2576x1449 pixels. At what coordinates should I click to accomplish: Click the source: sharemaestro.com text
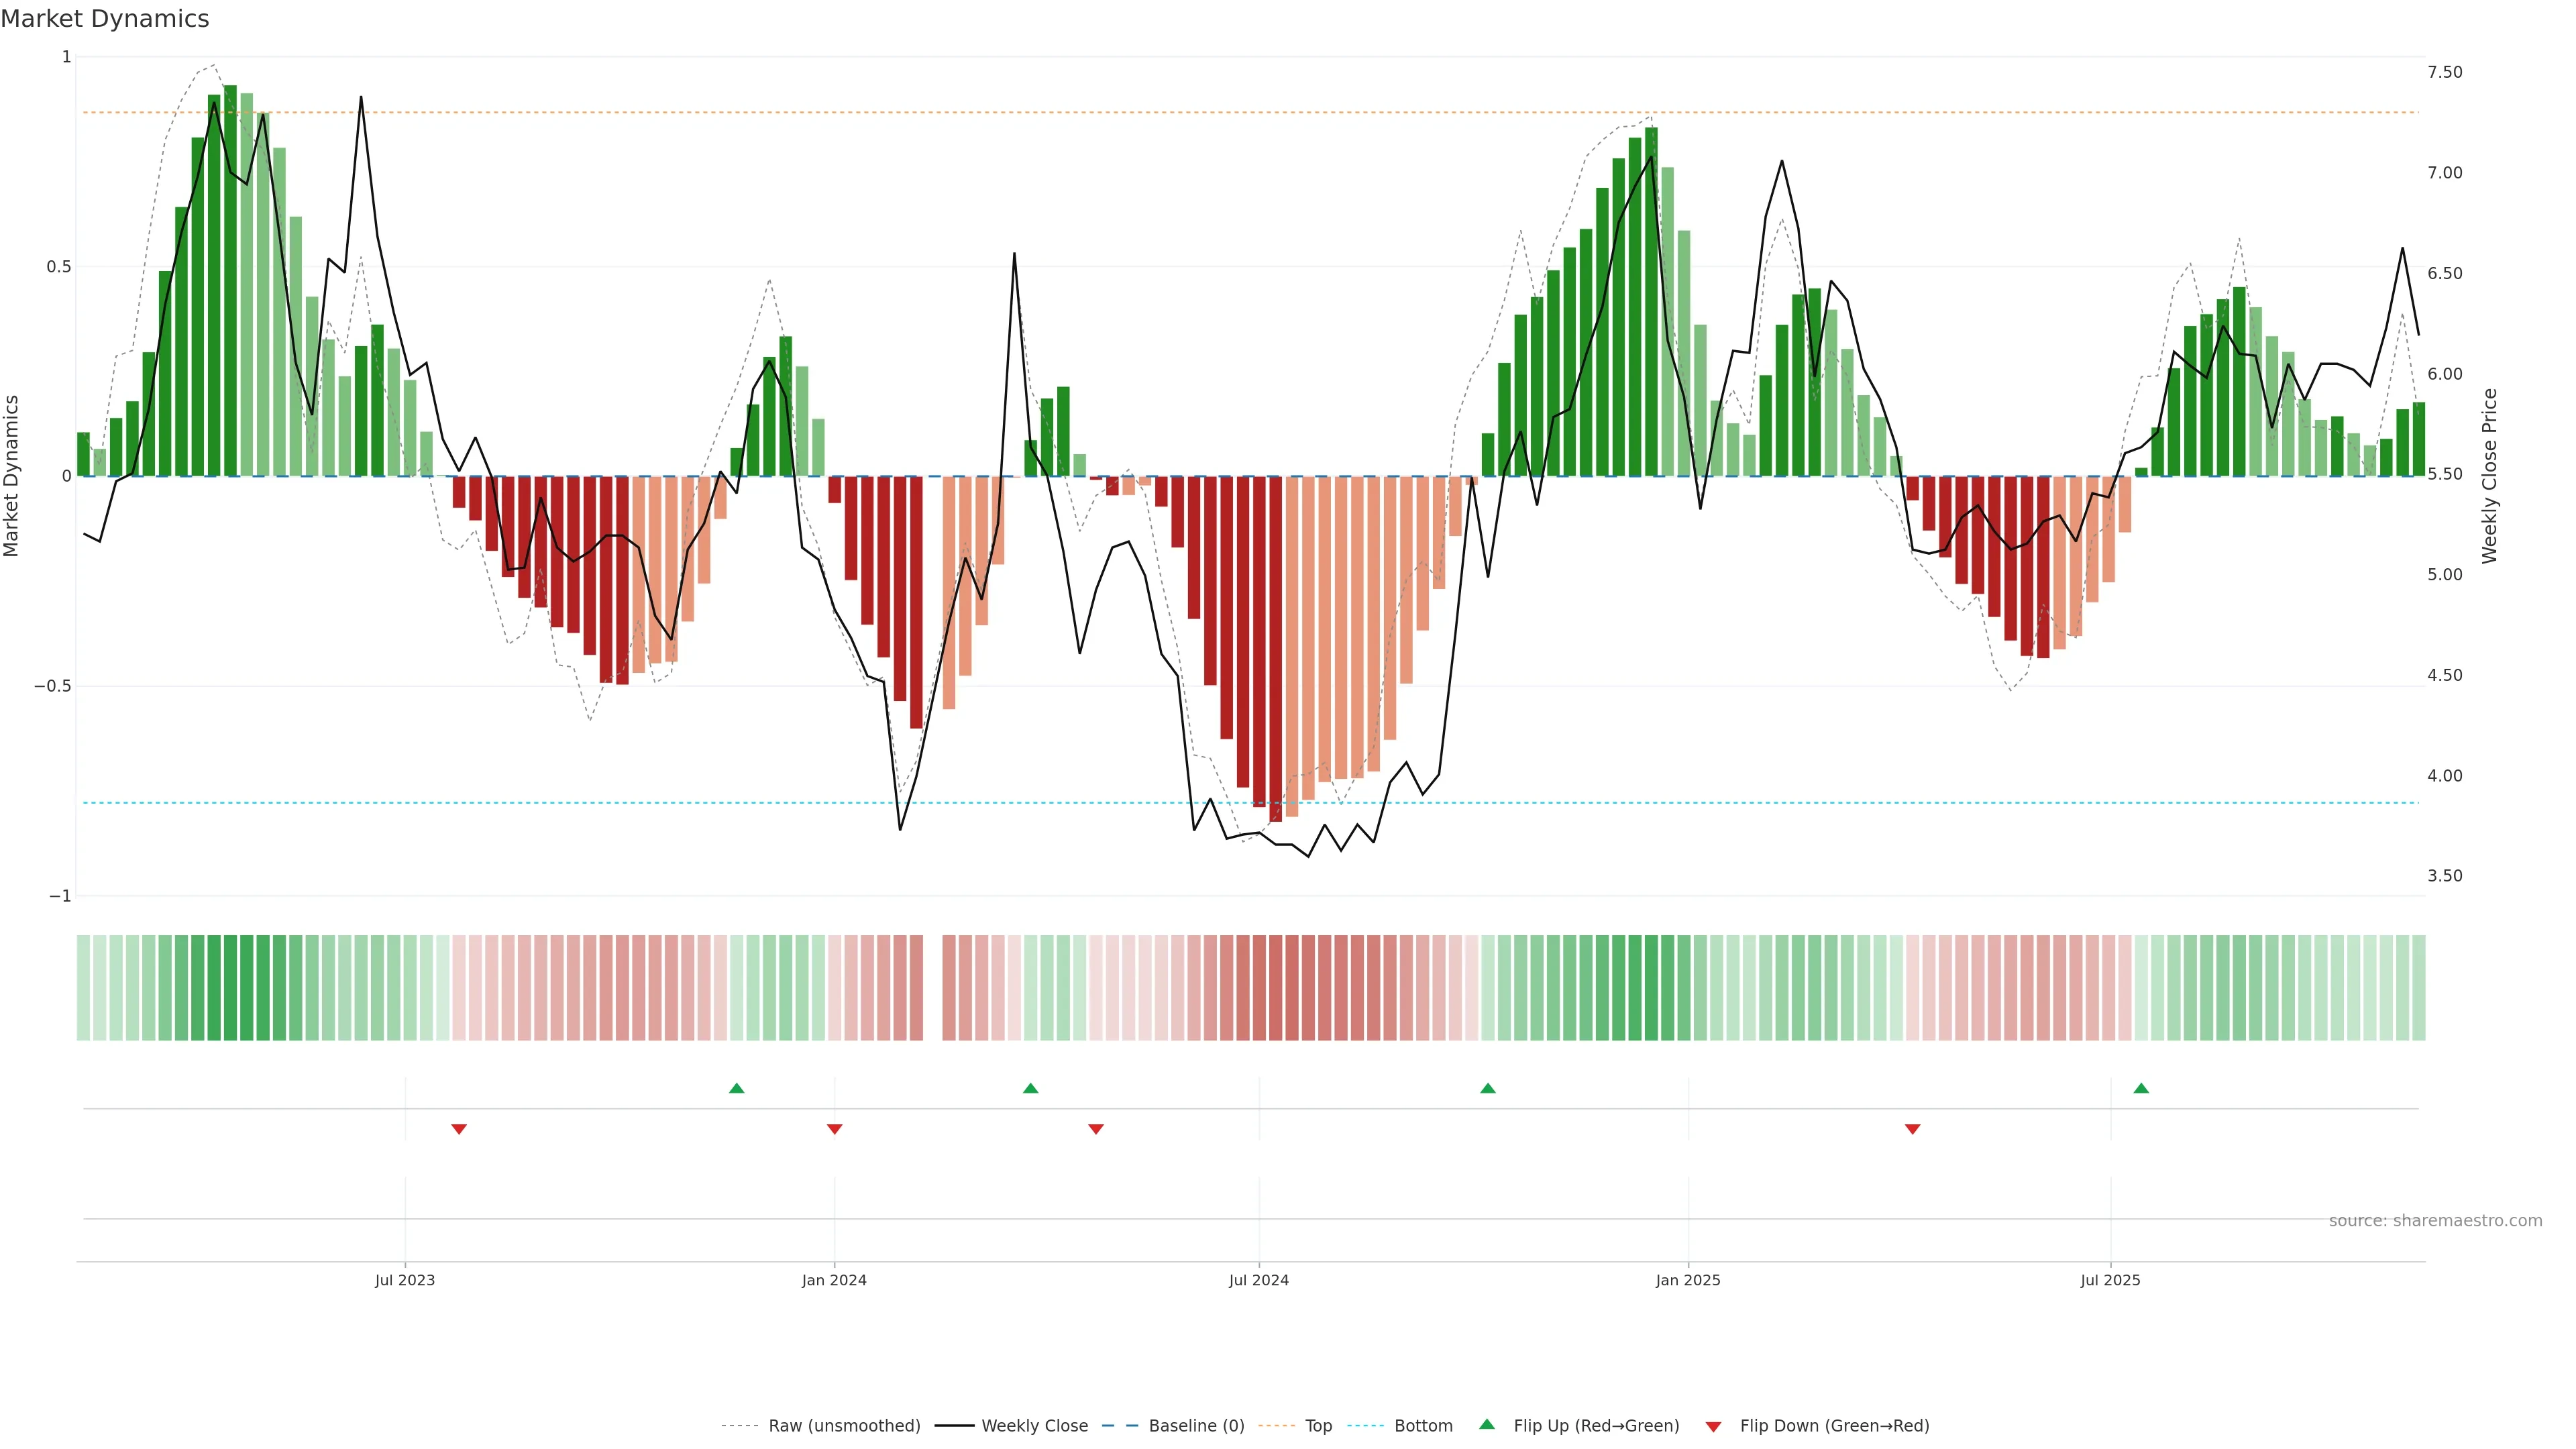pyautogui.click(x=2435, y=1221)
